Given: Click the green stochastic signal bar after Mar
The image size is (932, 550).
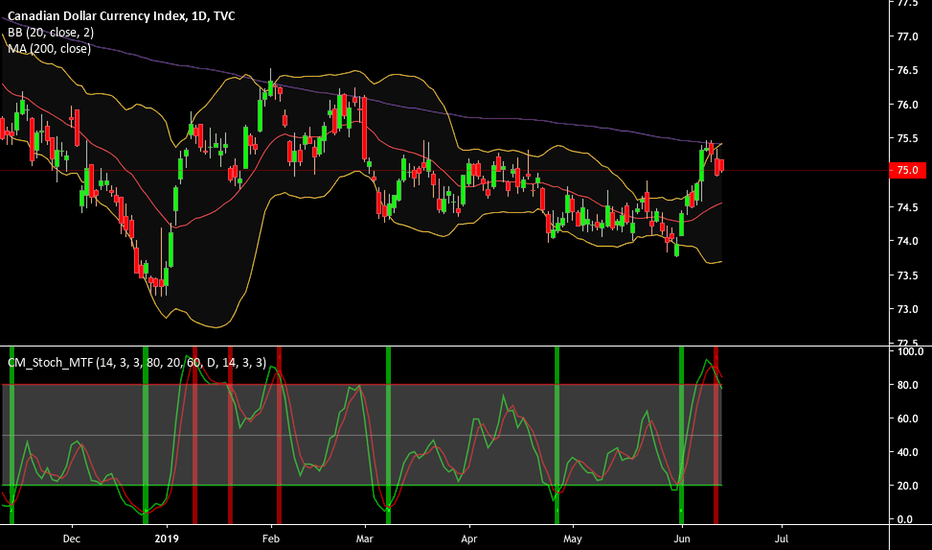Looking at the screenshot, I should coord(389,435).
